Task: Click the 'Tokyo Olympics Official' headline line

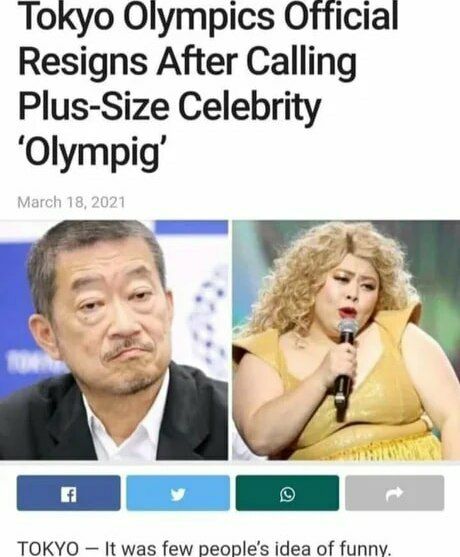Action: coord(208,16)
